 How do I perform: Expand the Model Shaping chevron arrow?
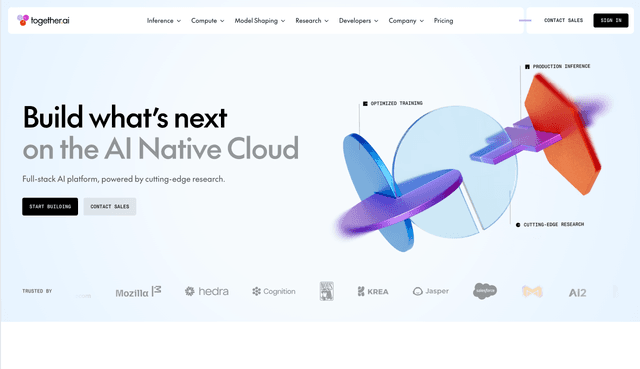[283, 21]
